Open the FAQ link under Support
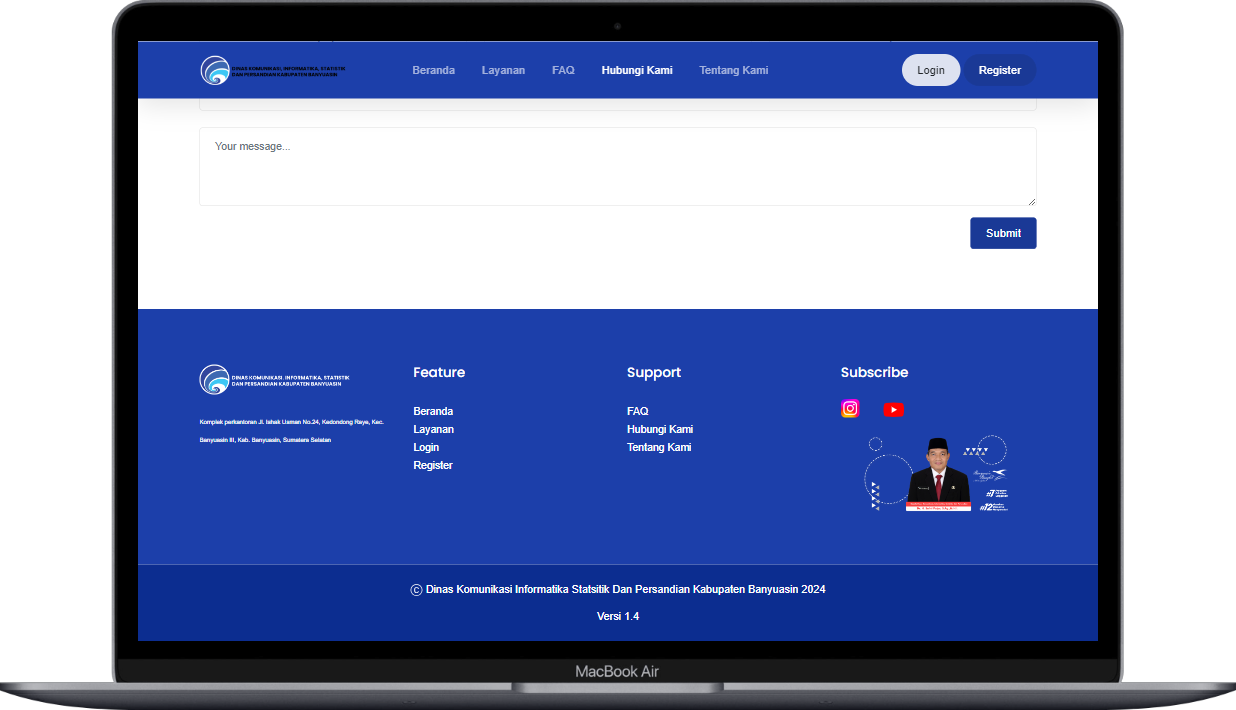Viewport: 1236px width, 710px height. point(637,411)
